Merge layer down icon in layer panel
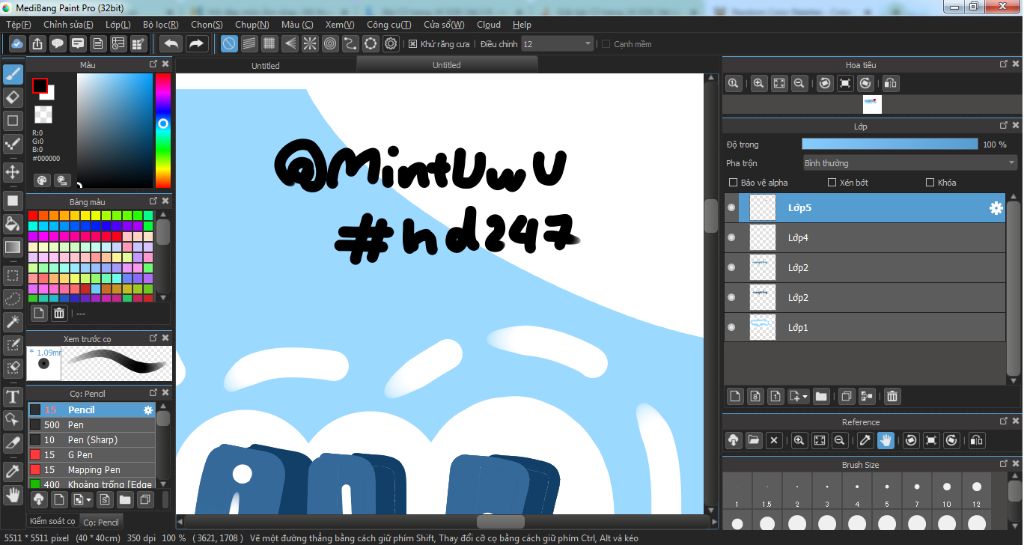 pos(867,396)
